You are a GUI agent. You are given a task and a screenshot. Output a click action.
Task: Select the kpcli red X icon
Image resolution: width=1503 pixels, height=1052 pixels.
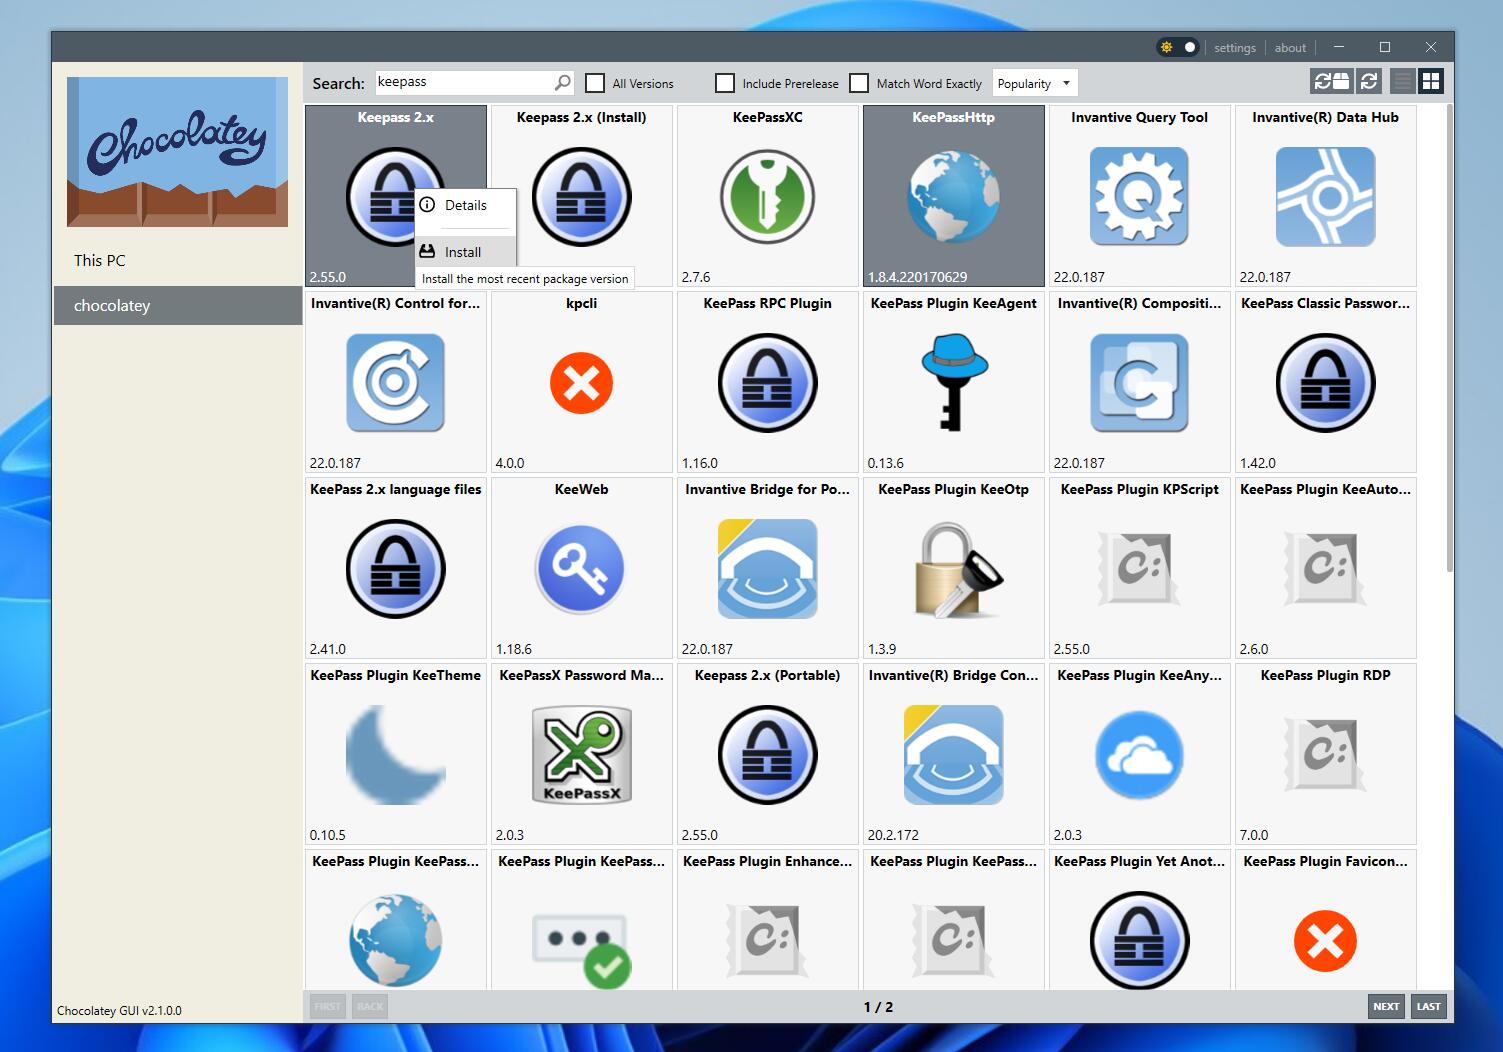pos(581,383)
